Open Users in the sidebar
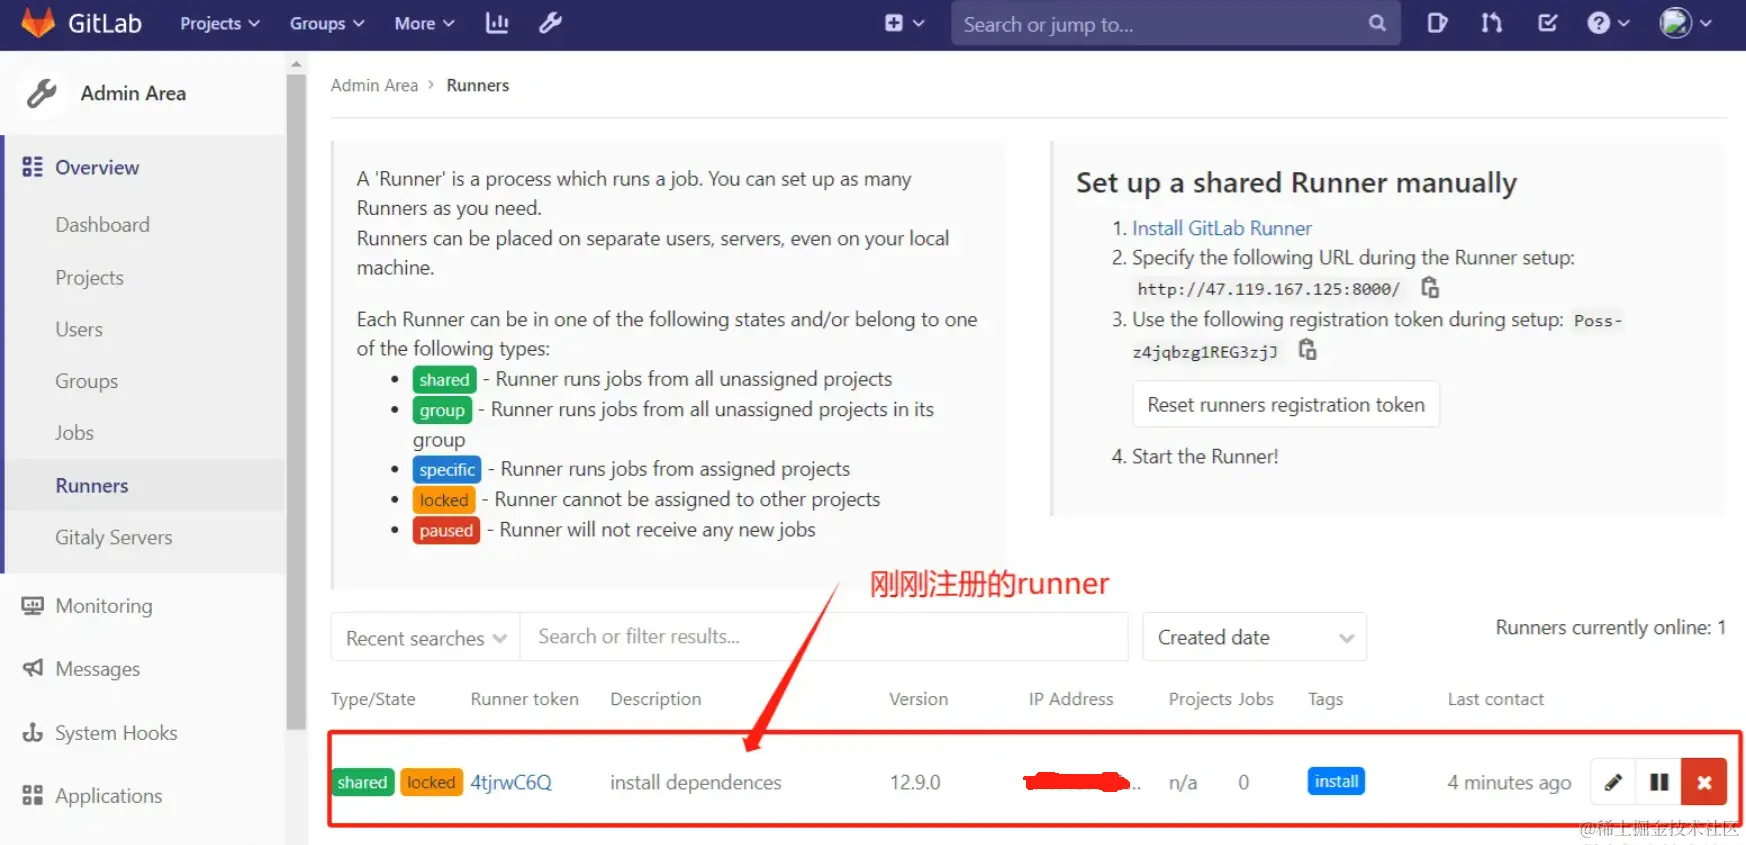 point(79,330)
